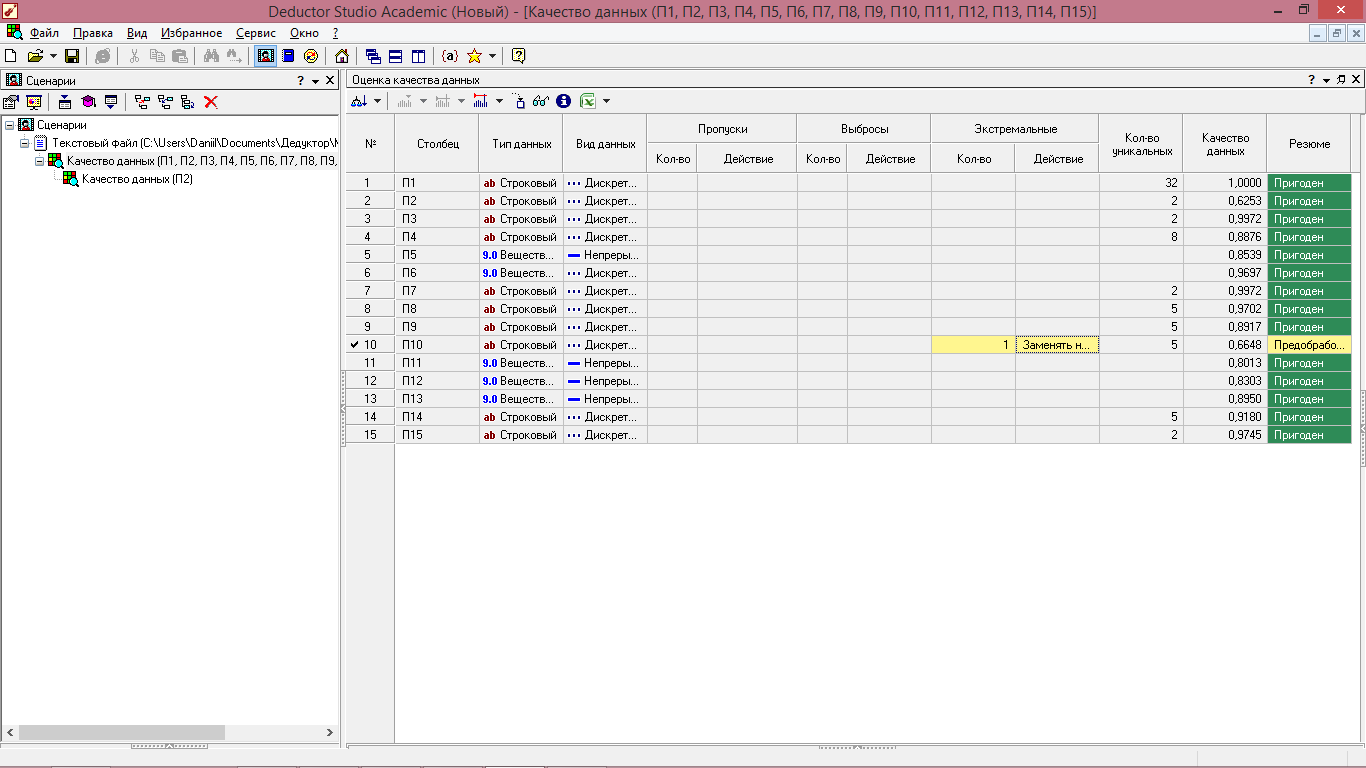Click the Save floppy disk icon

[72, 56]
